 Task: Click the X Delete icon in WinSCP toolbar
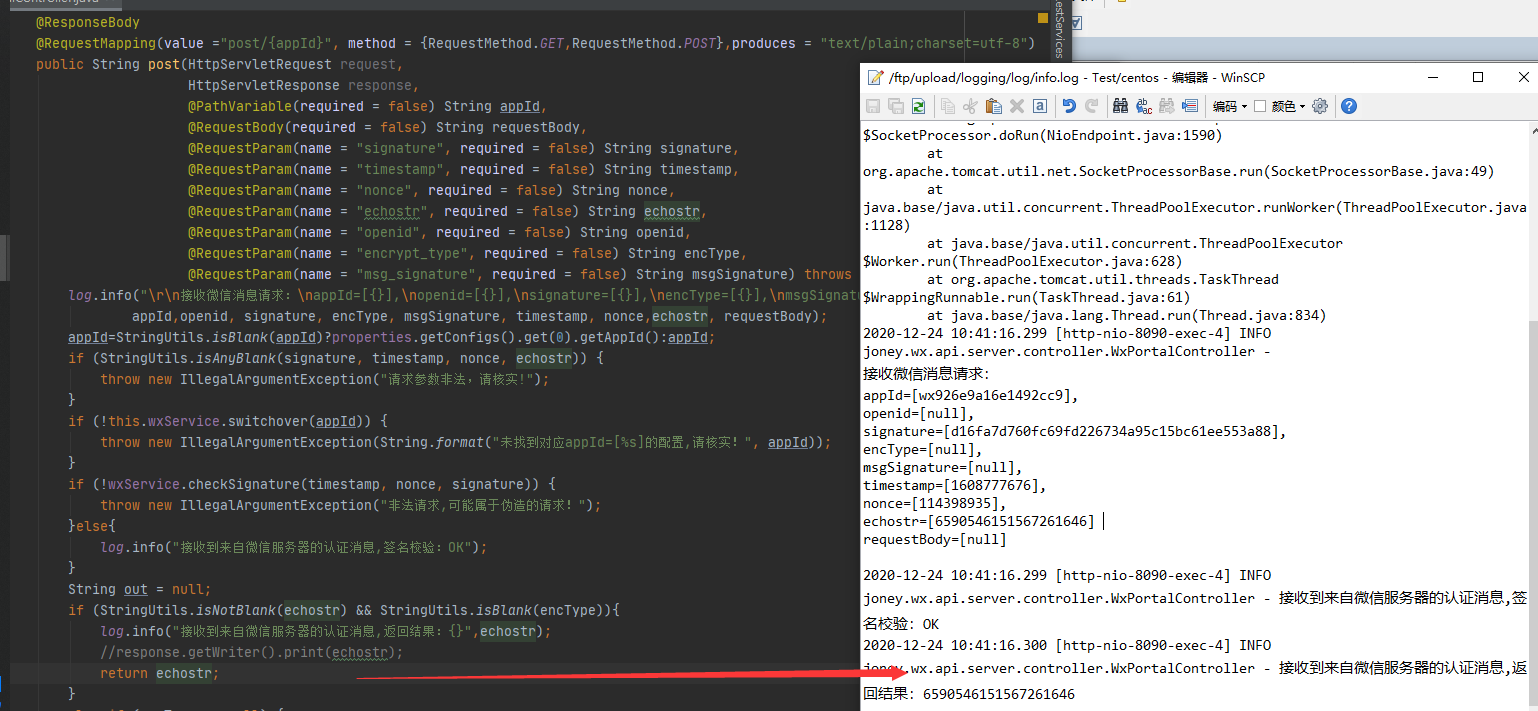pyautogui.click(x=1016, y=106)
